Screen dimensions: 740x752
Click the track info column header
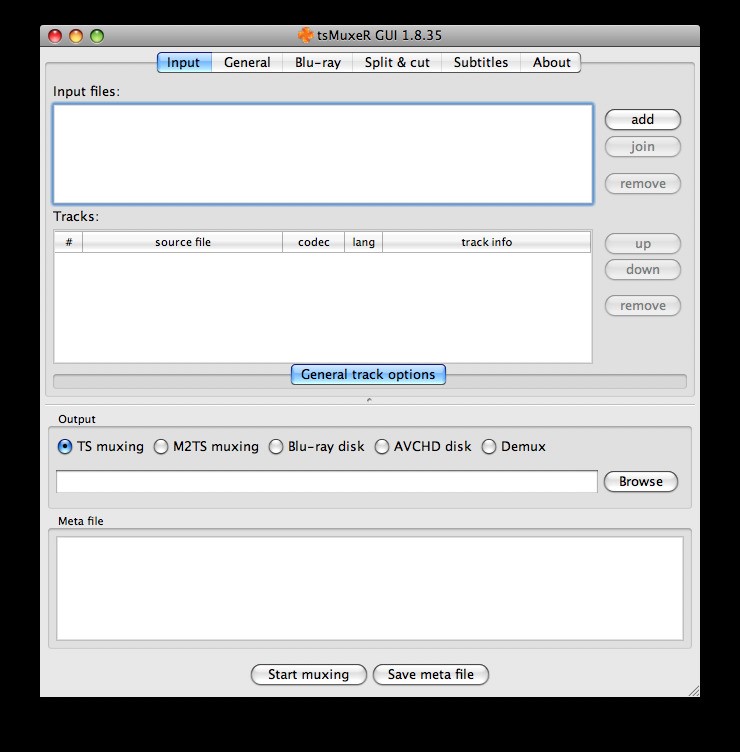tap(486, 242)
